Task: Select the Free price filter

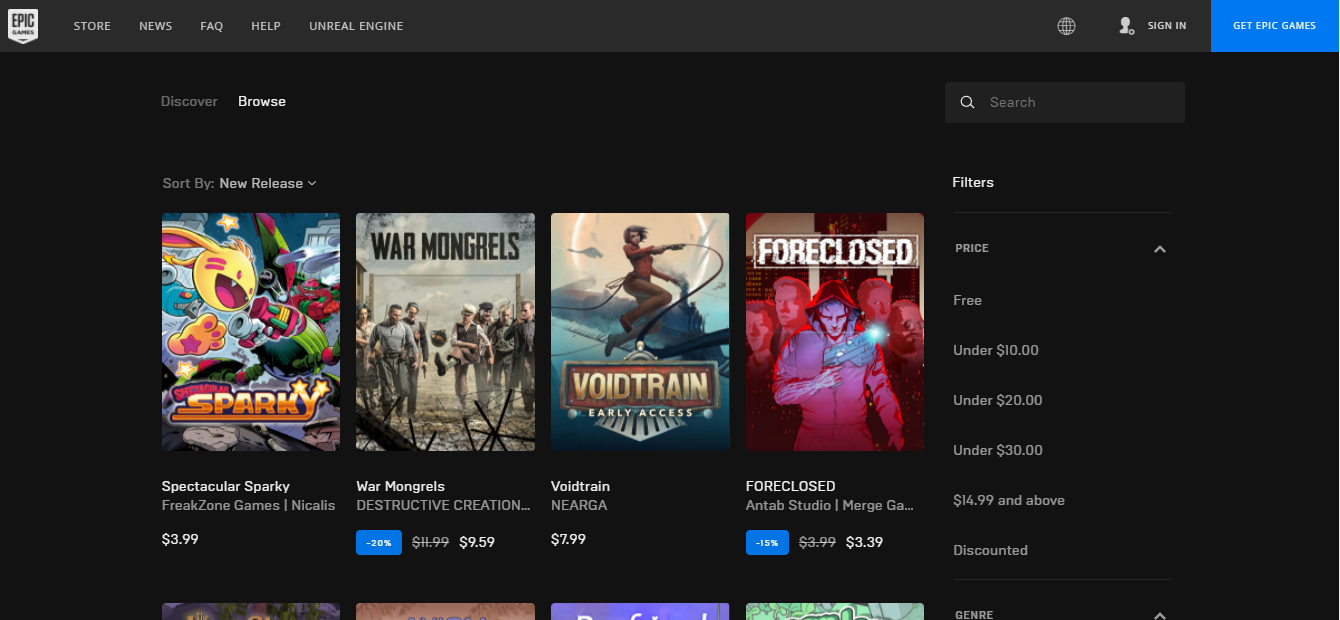Action: coord(967,300)
